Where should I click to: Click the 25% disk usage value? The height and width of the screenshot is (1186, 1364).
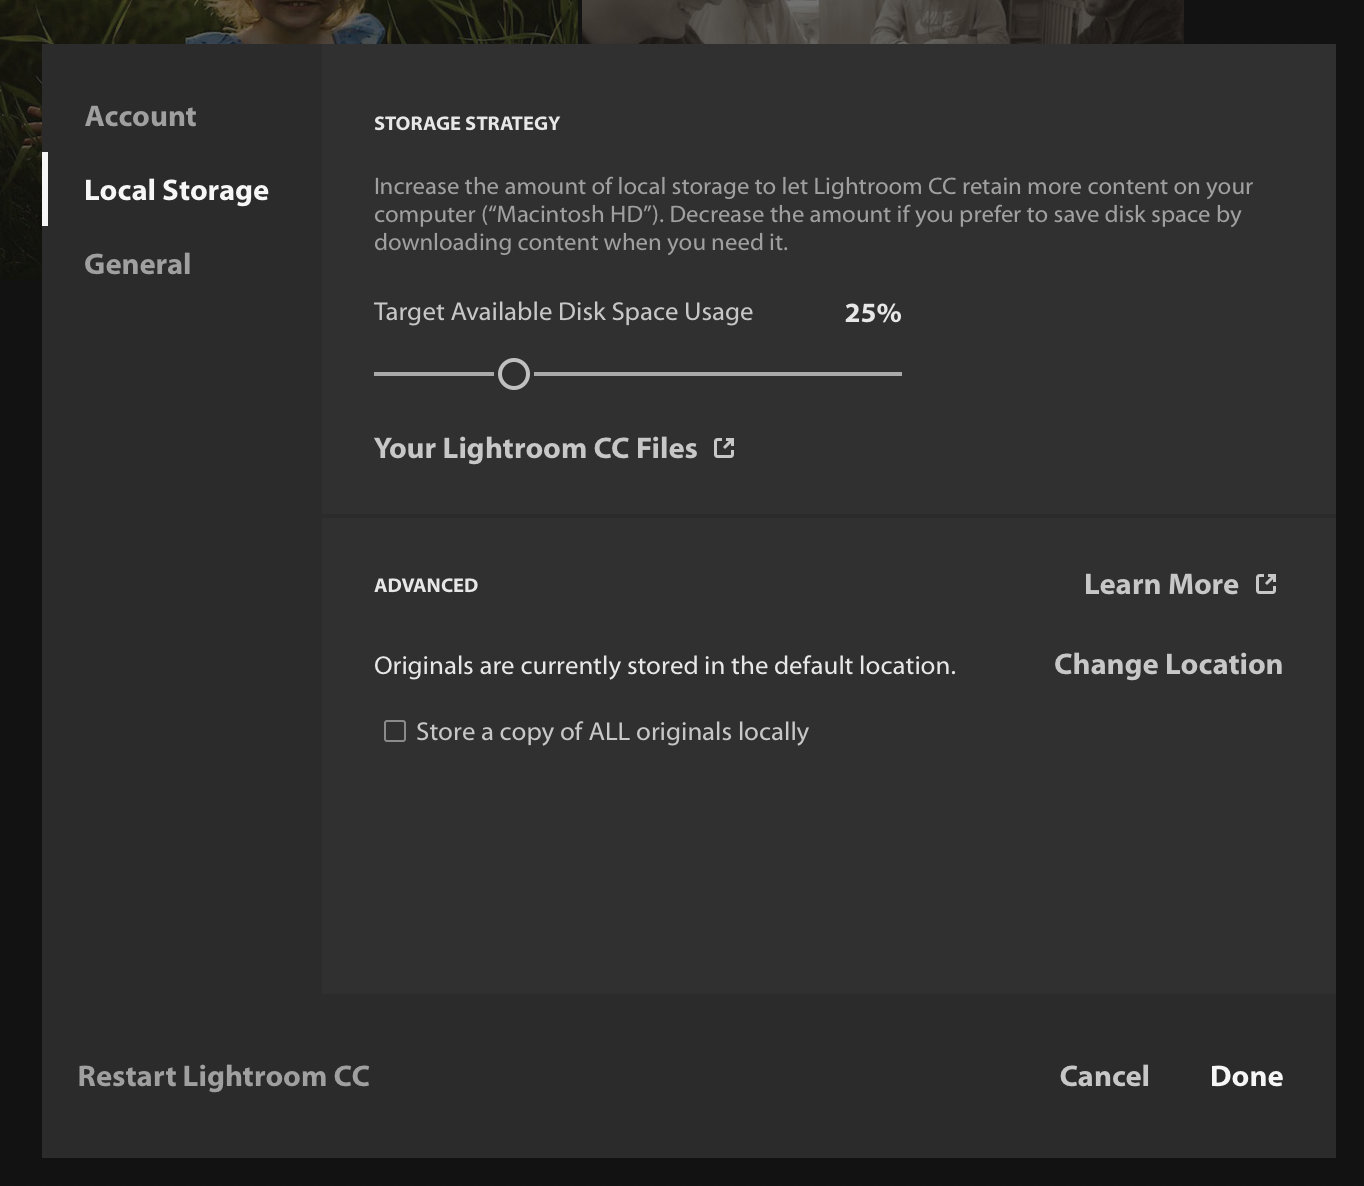(873, 313)
